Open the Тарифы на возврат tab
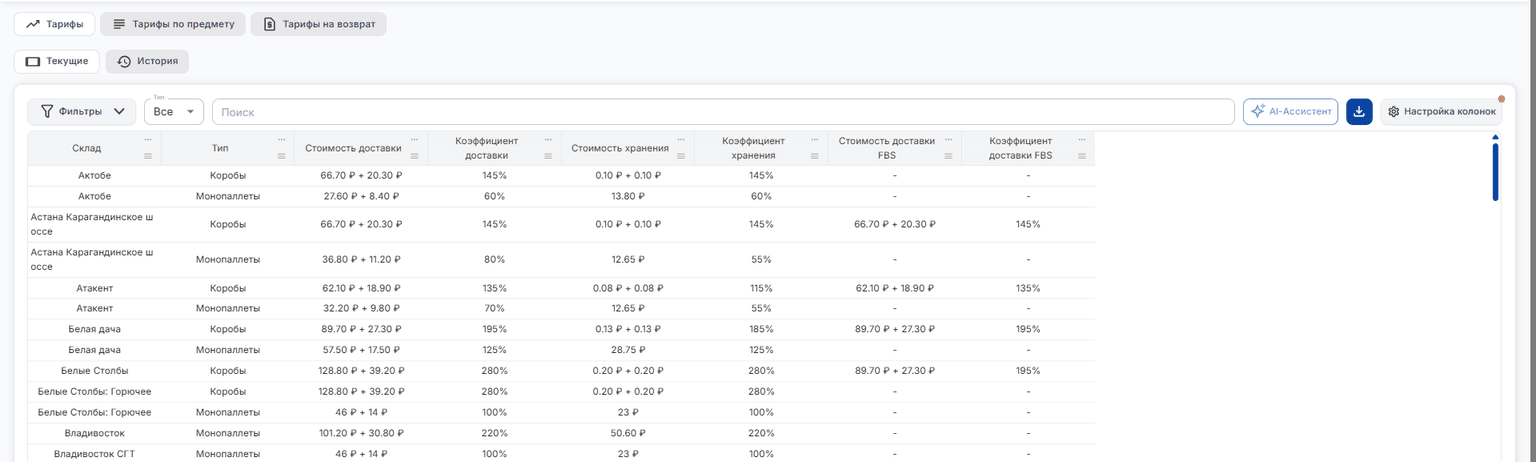1536x462 pixels. pos(318,24)
